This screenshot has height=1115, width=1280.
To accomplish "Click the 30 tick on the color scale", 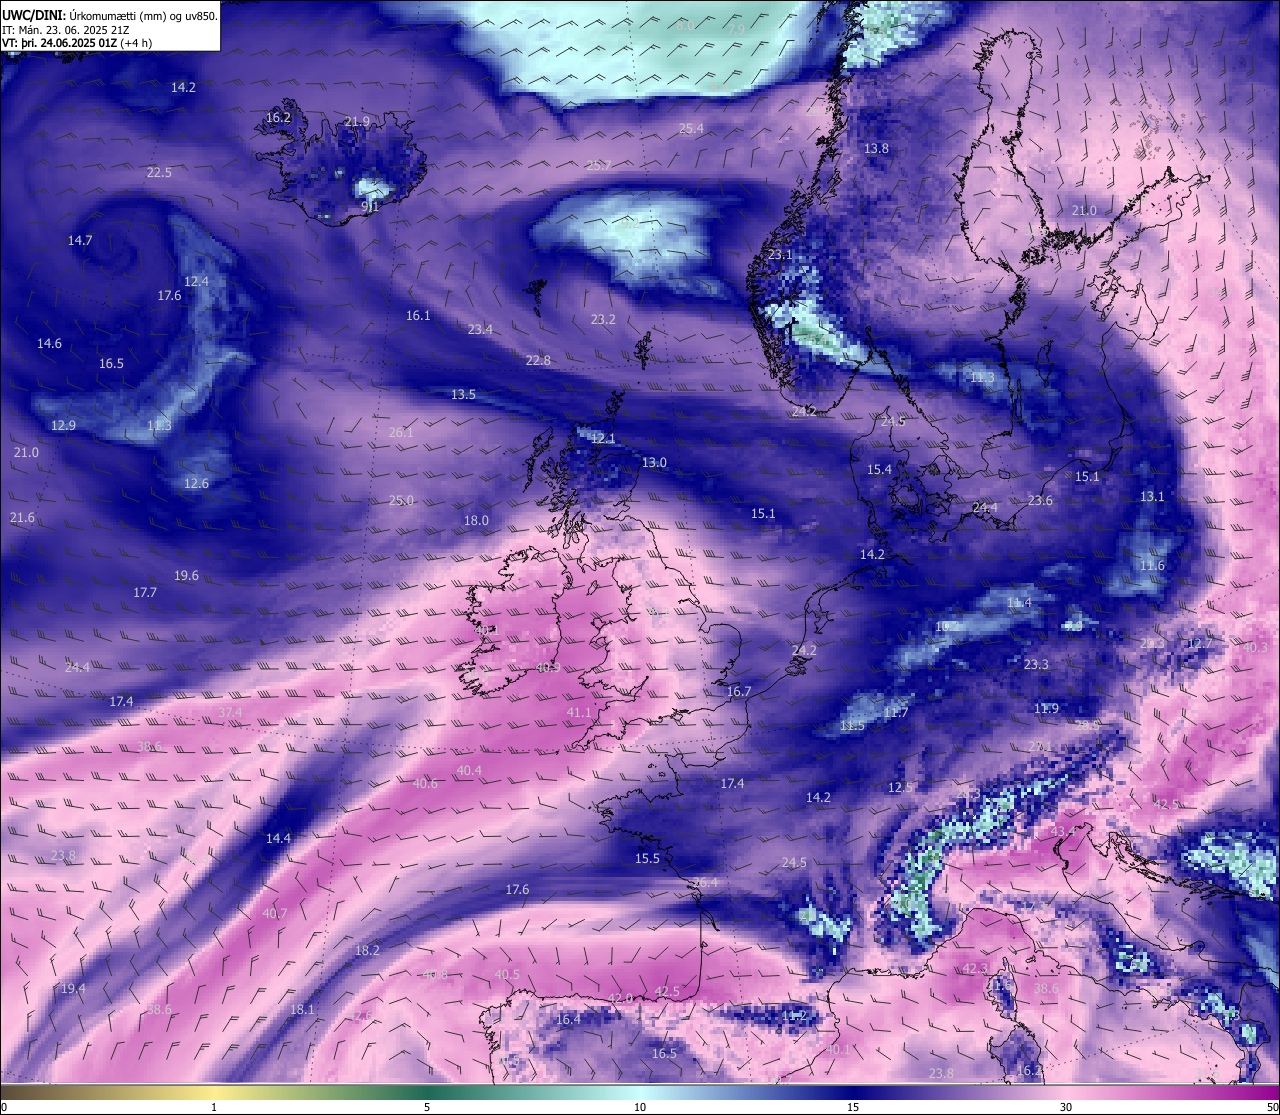I will point(1066,1107).
